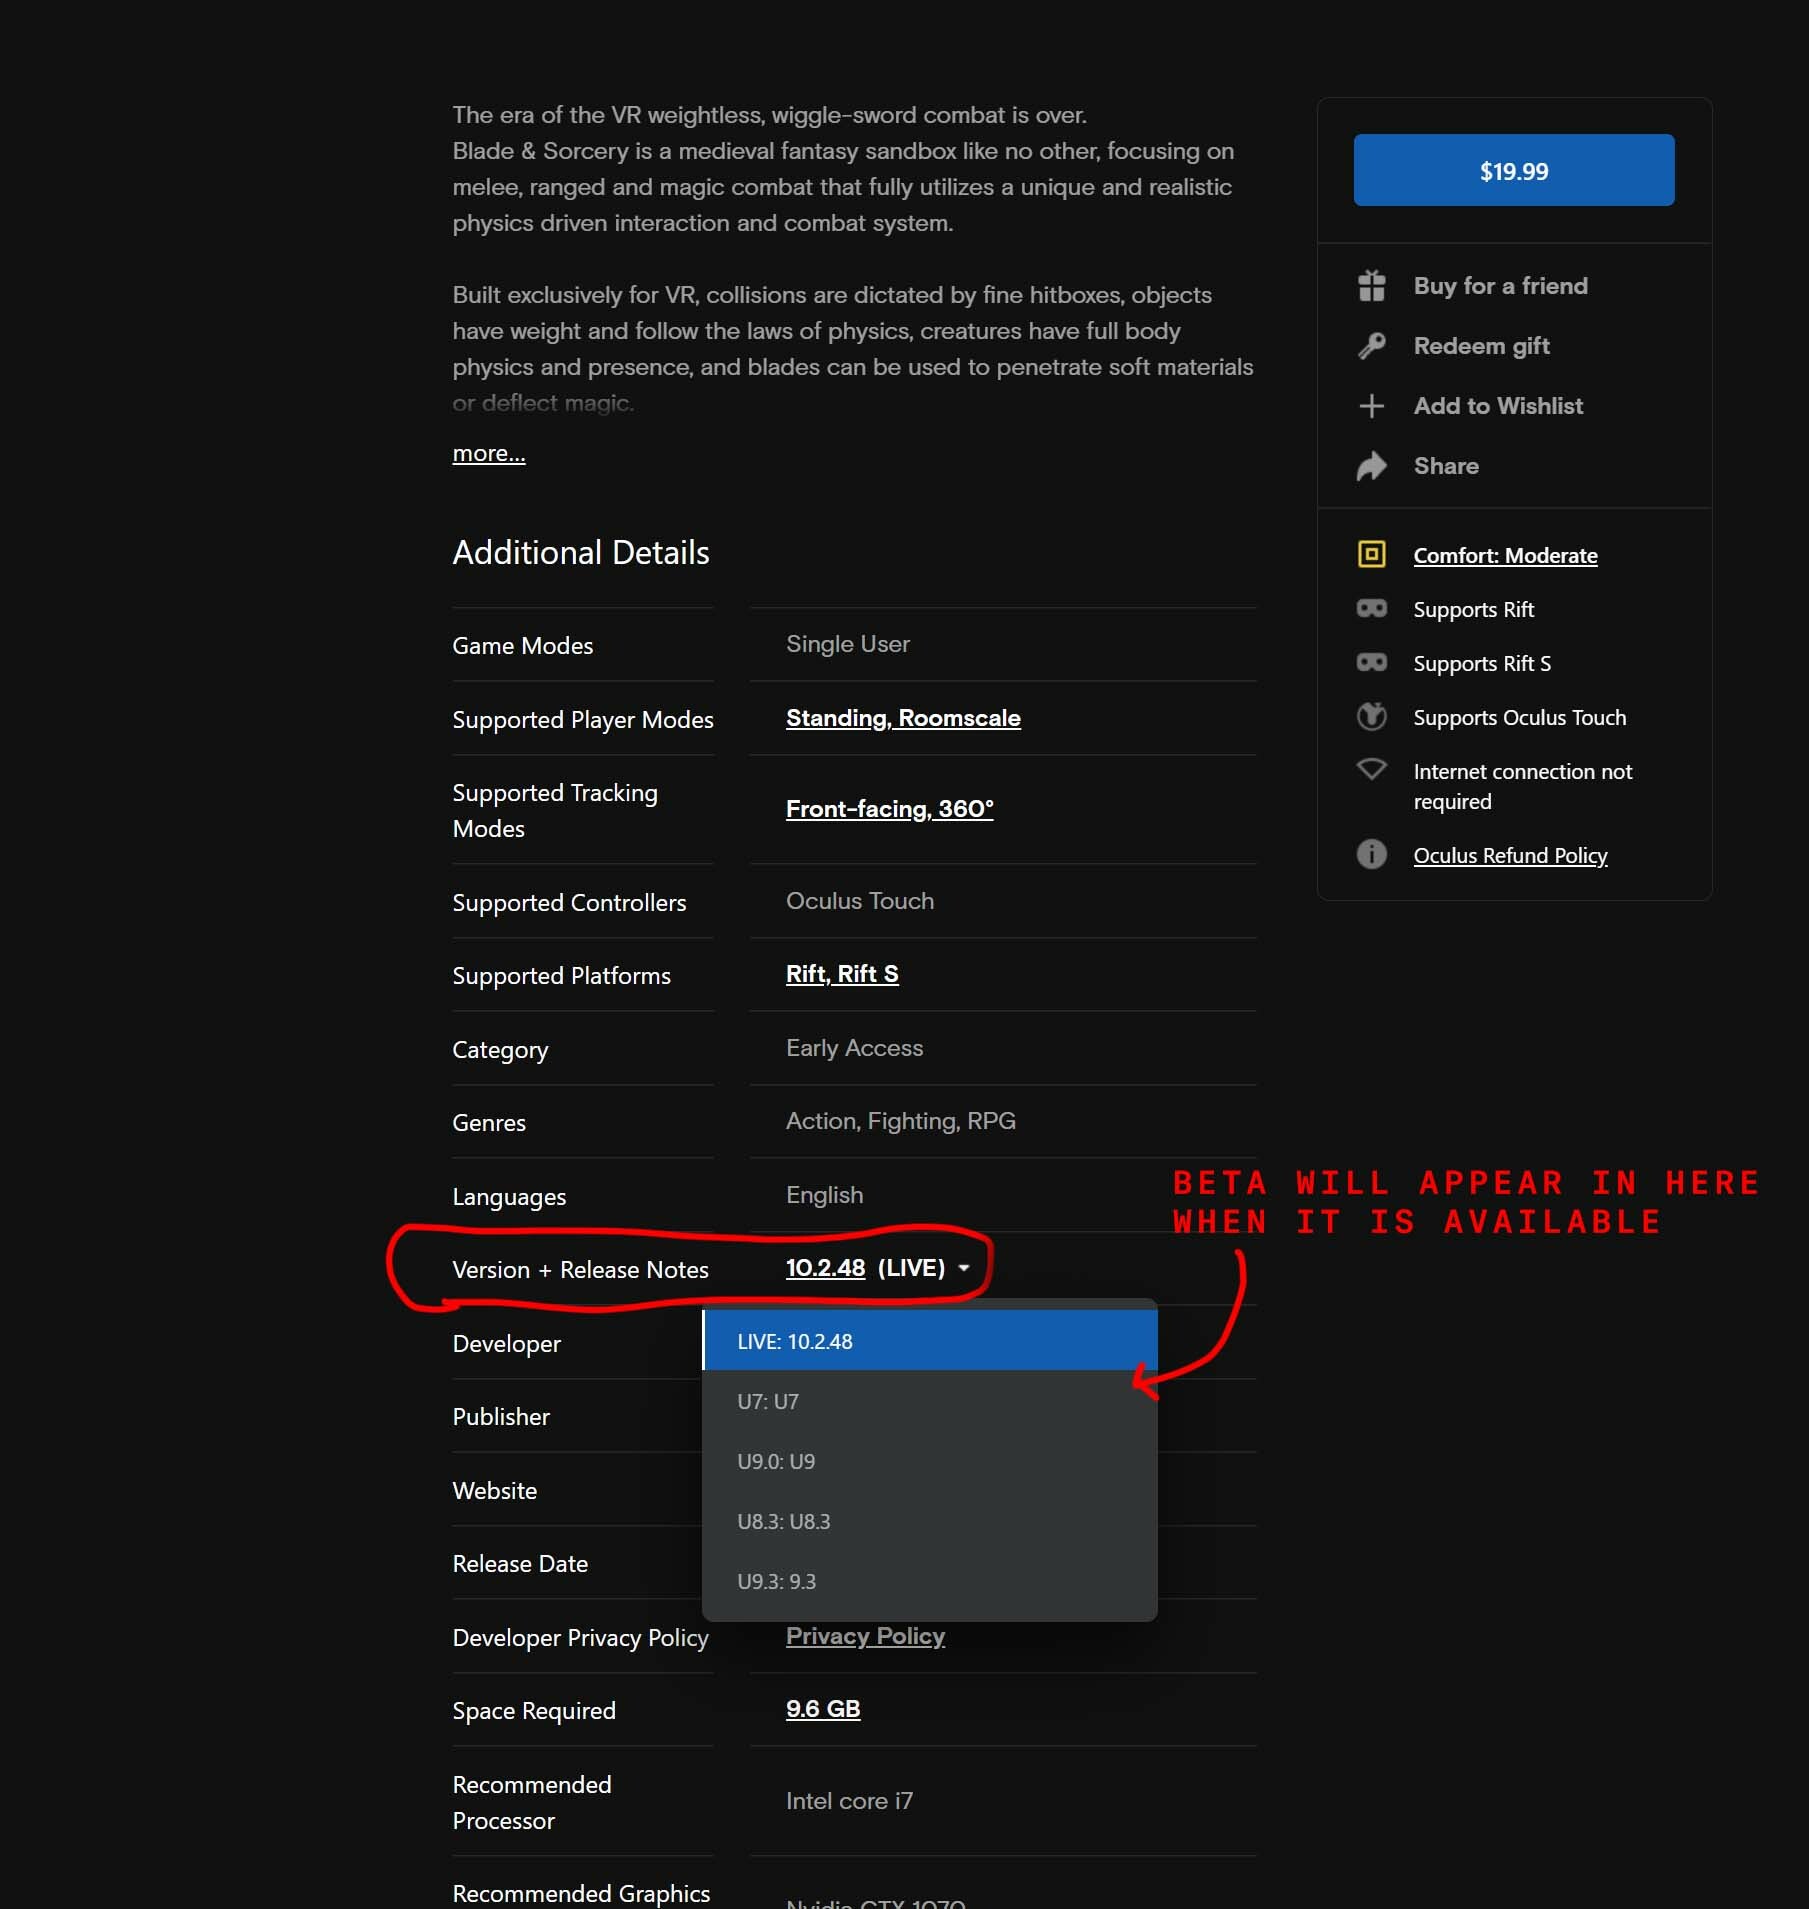1809x1909 pixels.
Task: Open Rift, Rift S platforms link
Action: pyautogui.click(x=842, y=974)
